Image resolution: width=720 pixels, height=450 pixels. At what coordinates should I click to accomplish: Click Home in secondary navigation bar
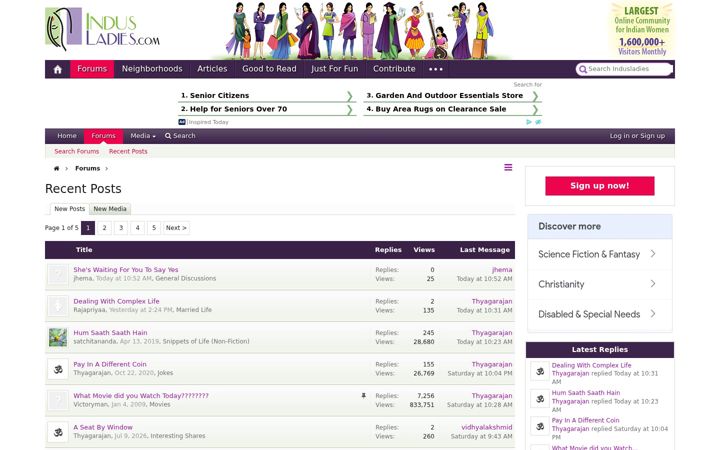point(67,136)
